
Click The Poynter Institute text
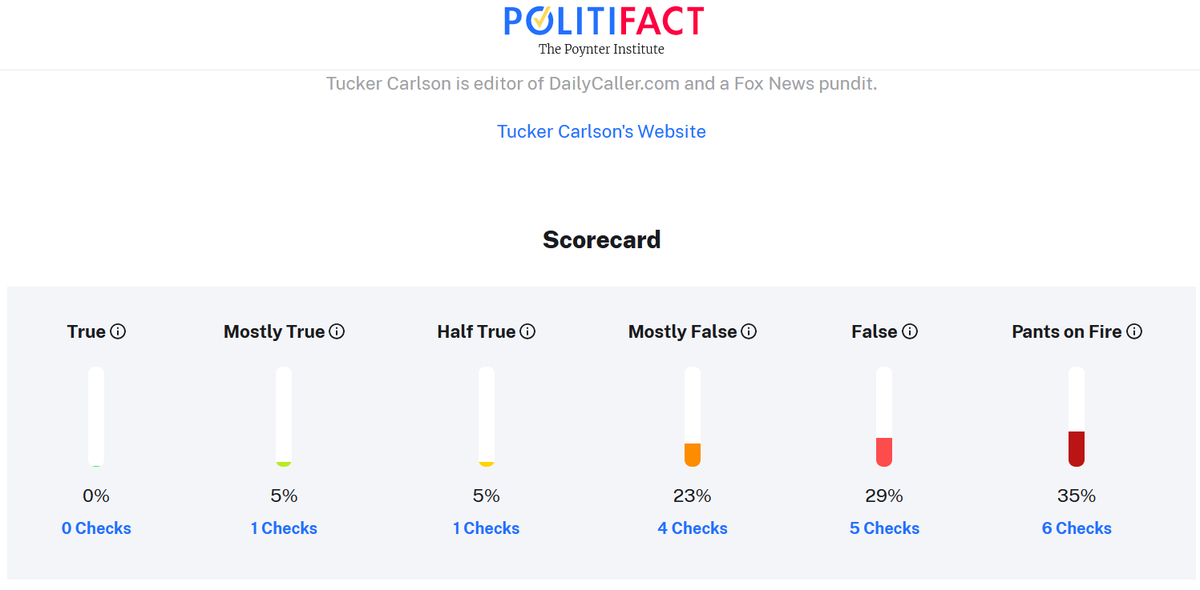point(601,49)
